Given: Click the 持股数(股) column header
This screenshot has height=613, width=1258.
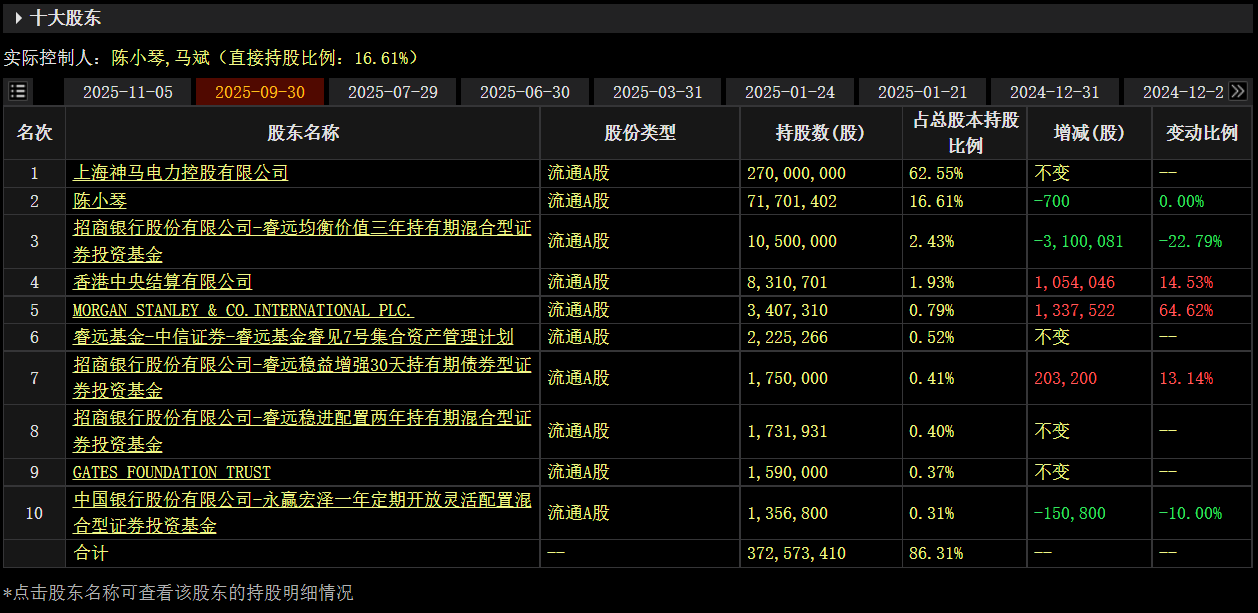Looking at the screenshot, I should point(821,133).
